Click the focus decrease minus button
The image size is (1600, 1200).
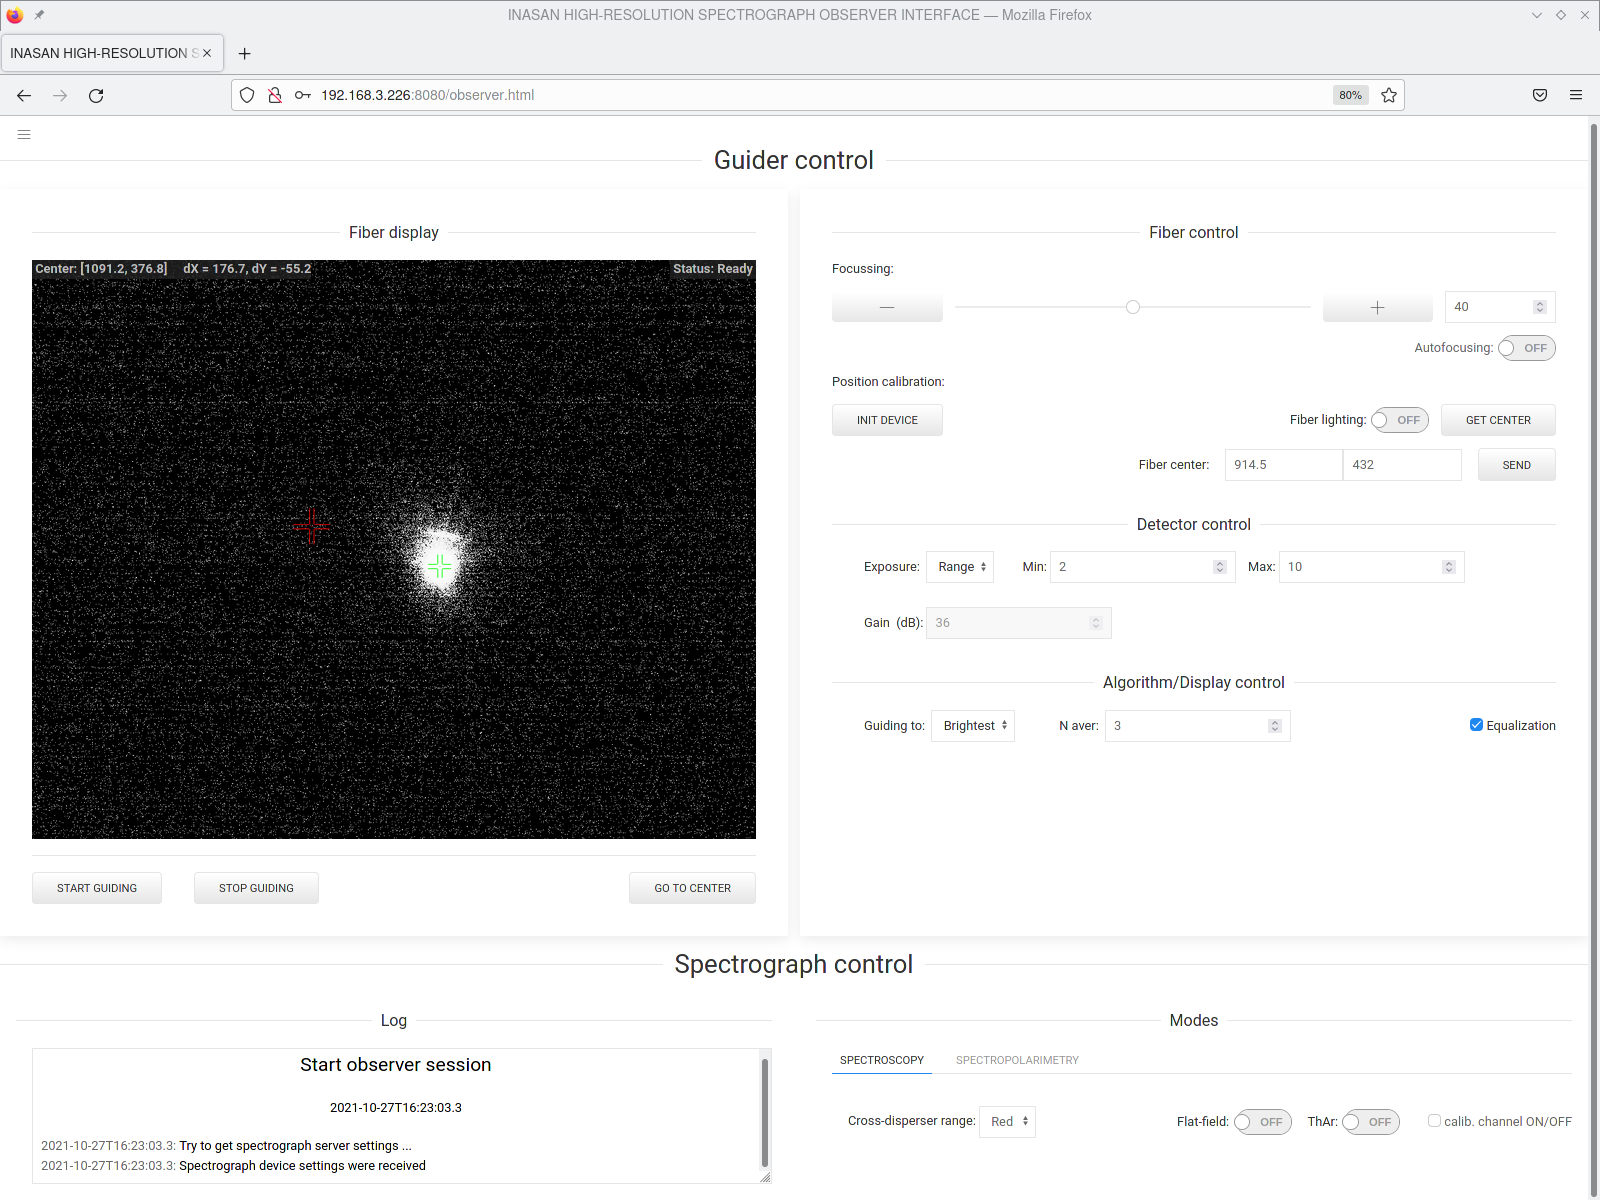pos(886,307)
